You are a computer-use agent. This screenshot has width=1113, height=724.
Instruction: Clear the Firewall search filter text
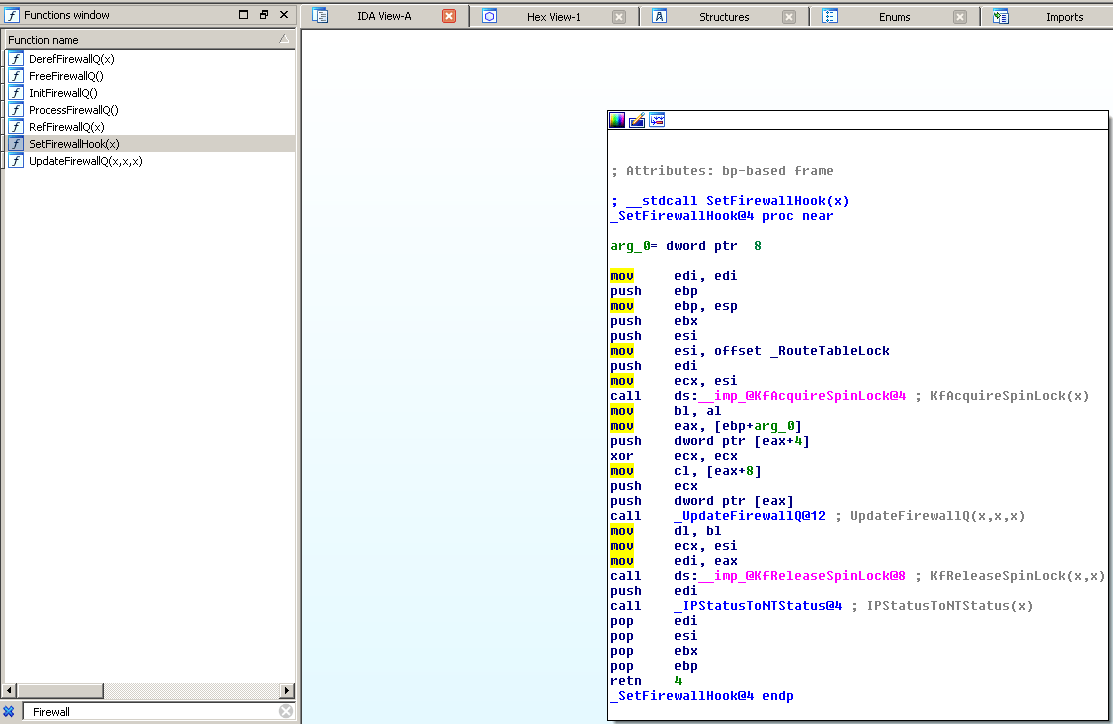click(x=286, y=712)
